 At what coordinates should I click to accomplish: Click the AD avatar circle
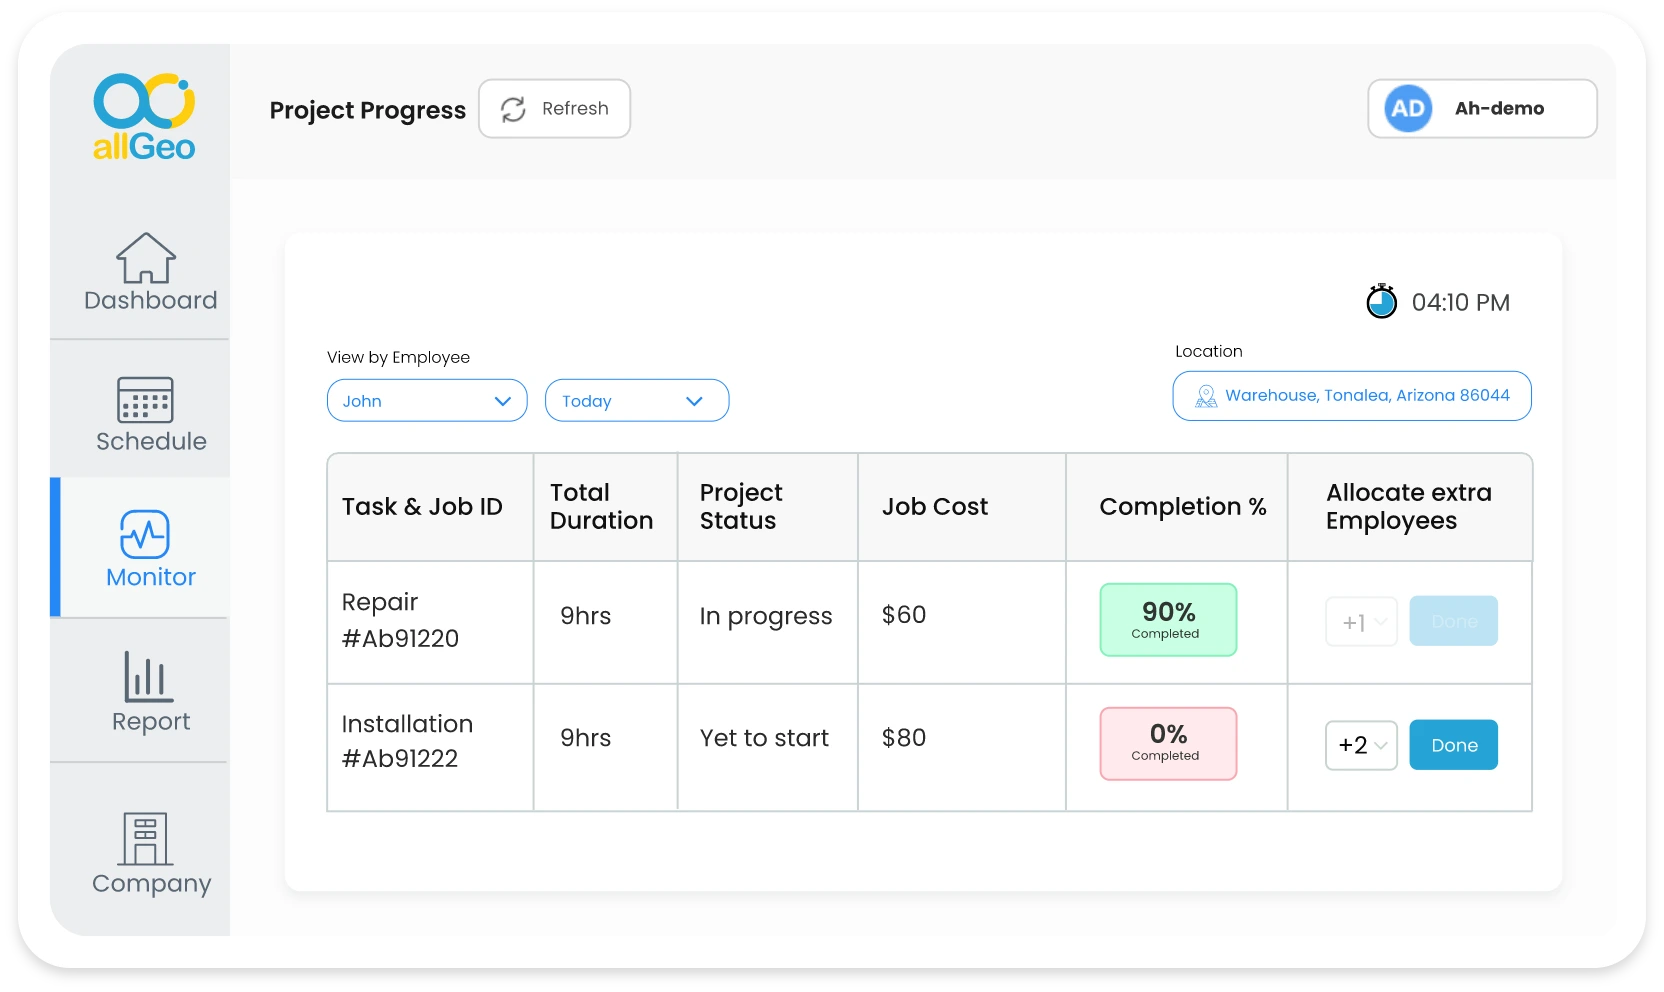[1406, 108]
